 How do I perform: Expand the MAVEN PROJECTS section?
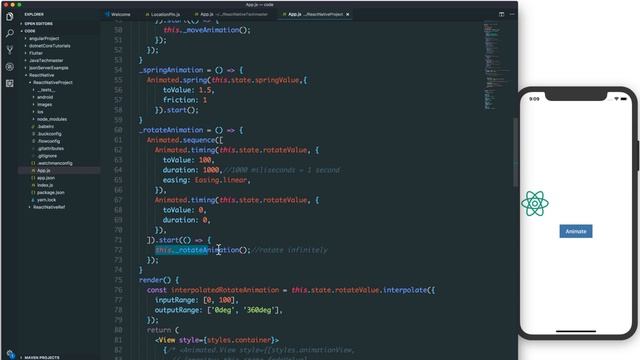coord(42,358)
